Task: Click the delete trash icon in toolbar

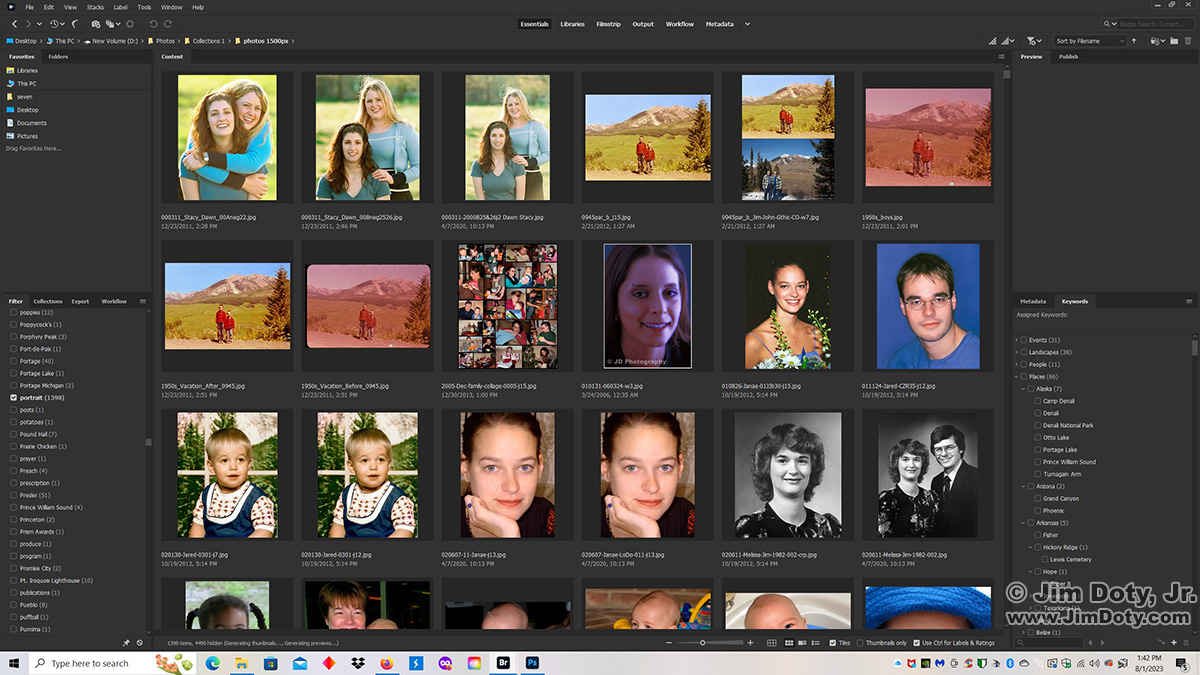Action: coord(1188,41)
